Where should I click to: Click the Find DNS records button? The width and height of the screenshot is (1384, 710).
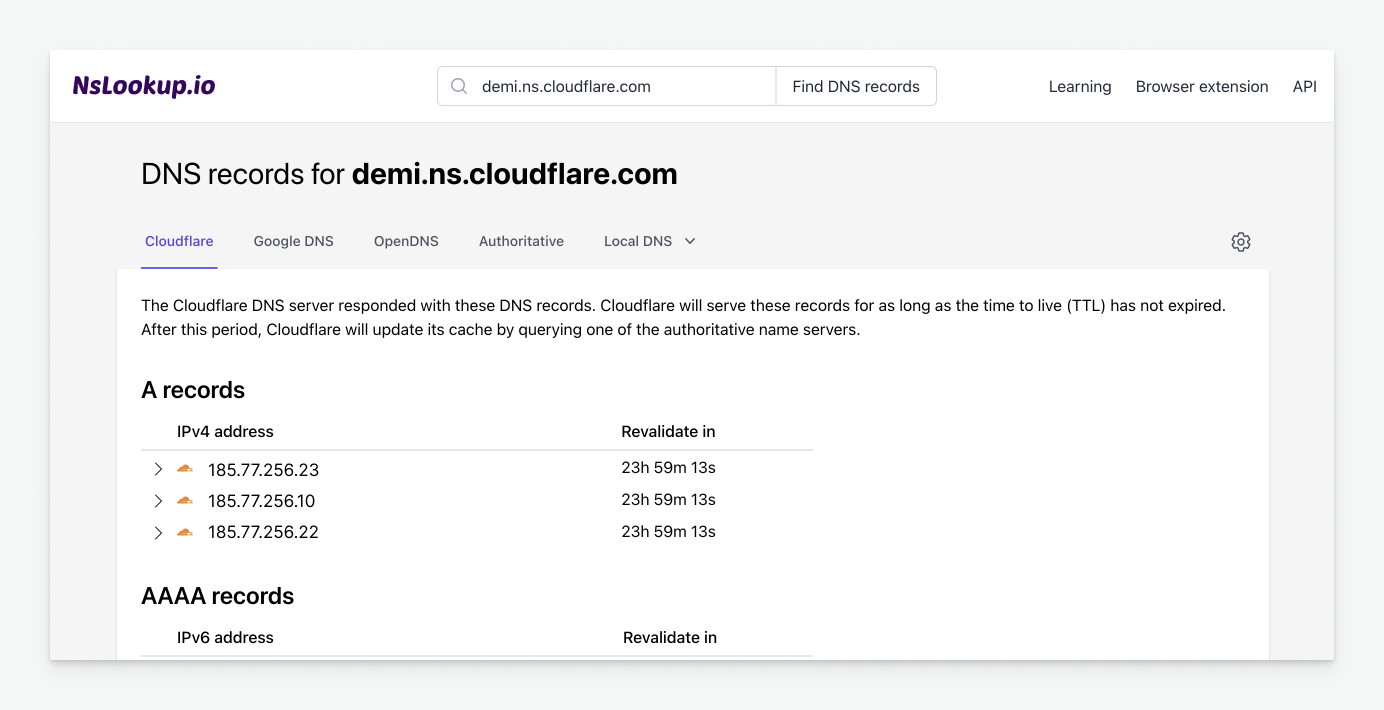856,86
